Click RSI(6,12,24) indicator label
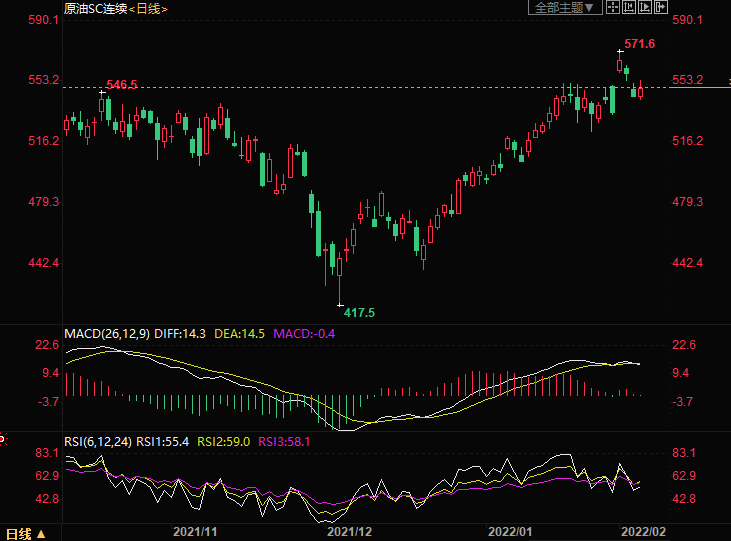731x541 pixels. [x=98, y=440]
